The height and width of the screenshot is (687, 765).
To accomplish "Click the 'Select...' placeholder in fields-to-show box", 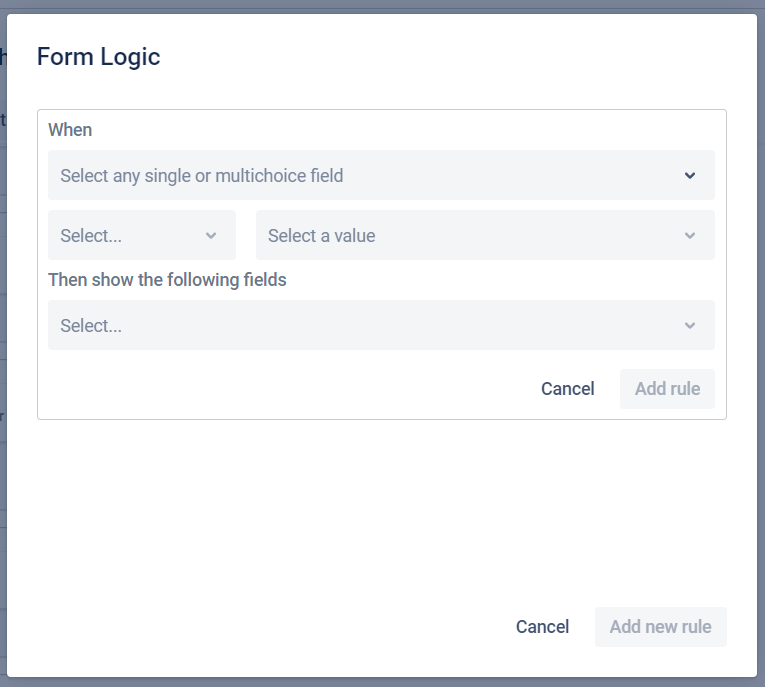I will click(x=91, y=326).
